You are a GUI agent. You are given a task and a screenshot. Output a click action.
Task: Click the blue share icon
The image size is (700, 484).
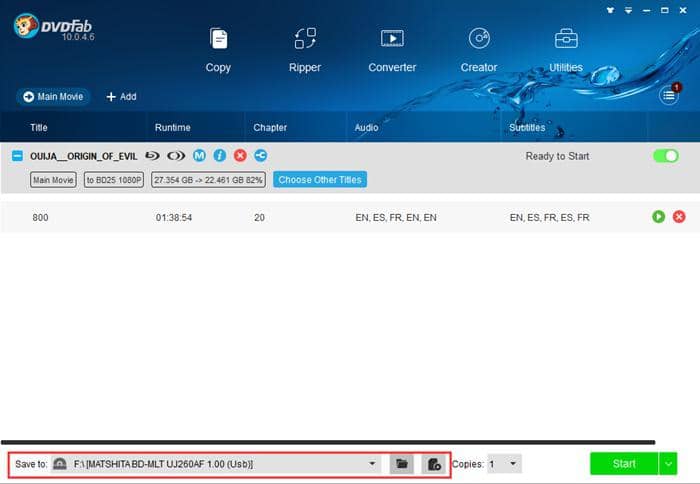point(261,155)
